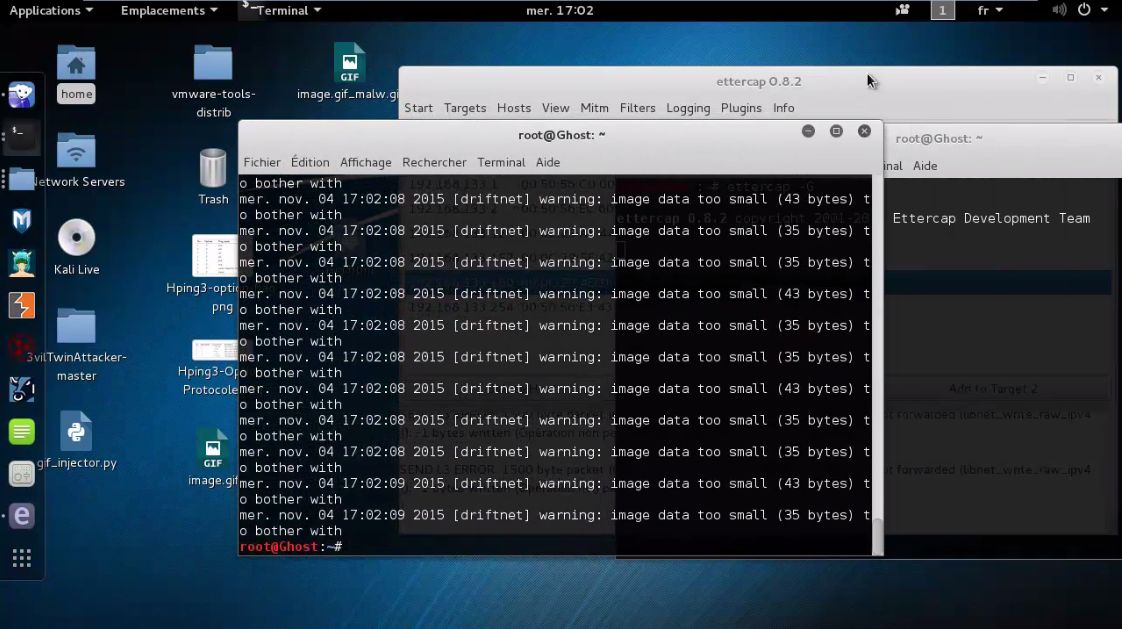The height and width of the screenshot is (629, 1122).
Task: Select the 3vilTwinAttacker-master folder
Action: coord(77,346)
